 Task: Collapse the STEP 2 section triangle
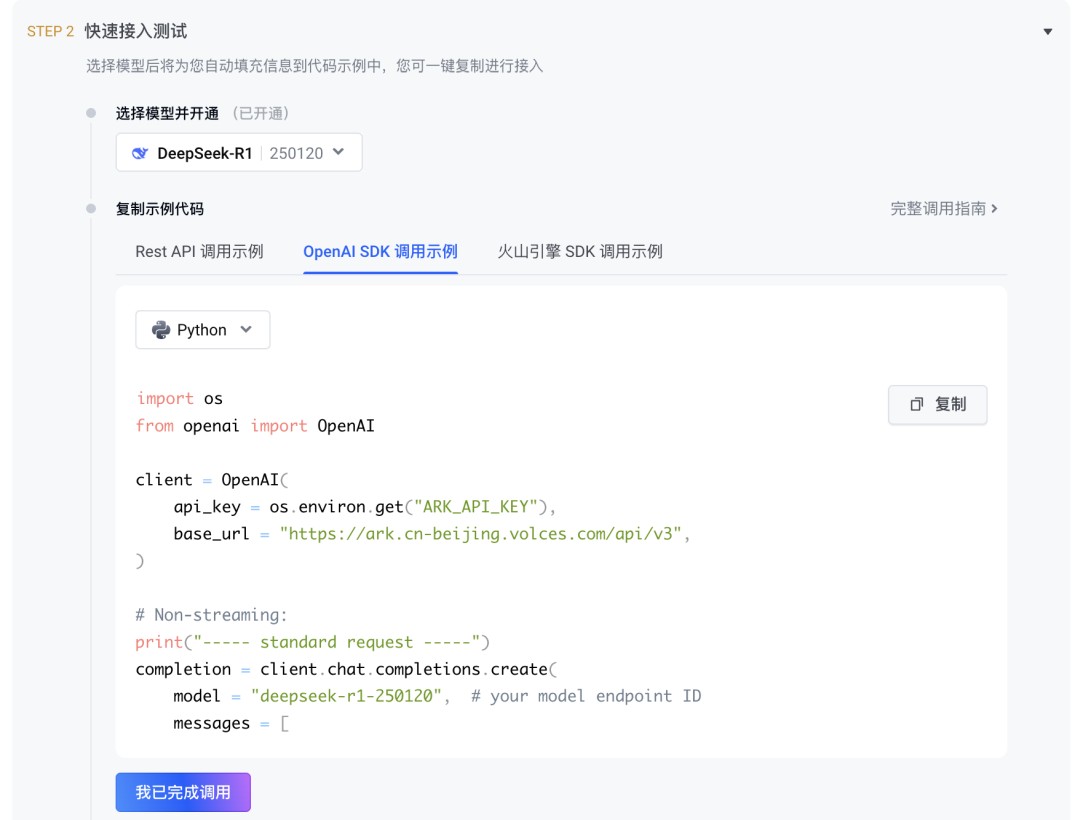pos(1047,32)
